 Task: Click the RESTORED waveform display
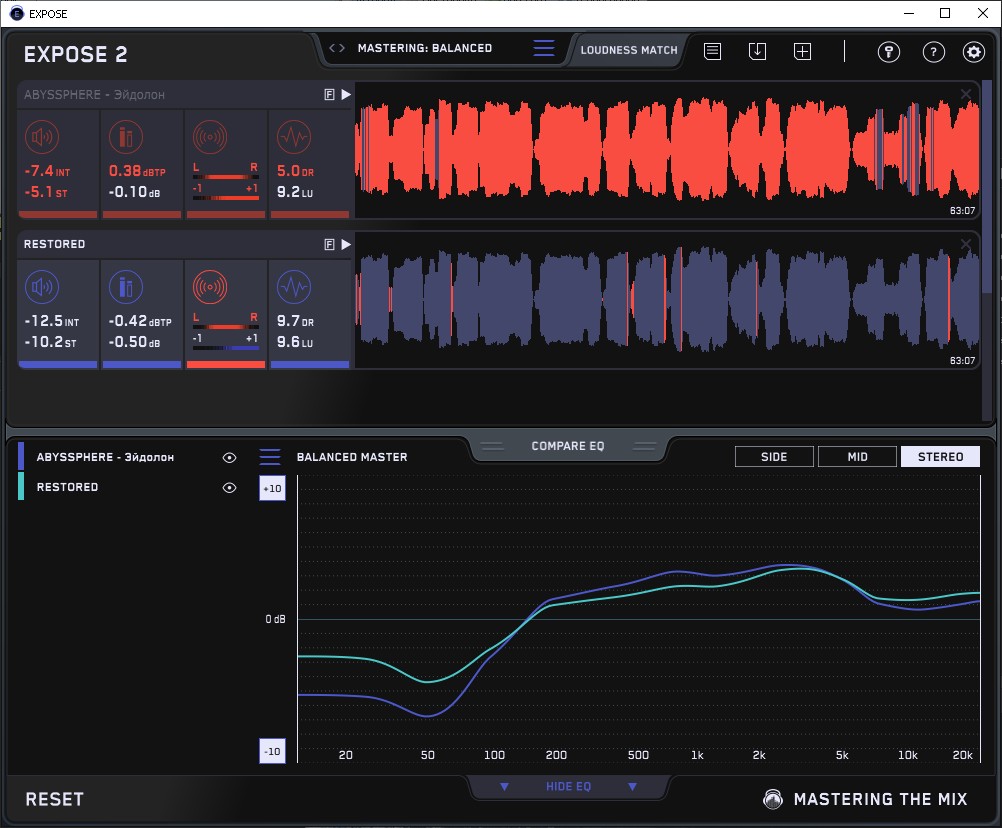tap(667, 300)
